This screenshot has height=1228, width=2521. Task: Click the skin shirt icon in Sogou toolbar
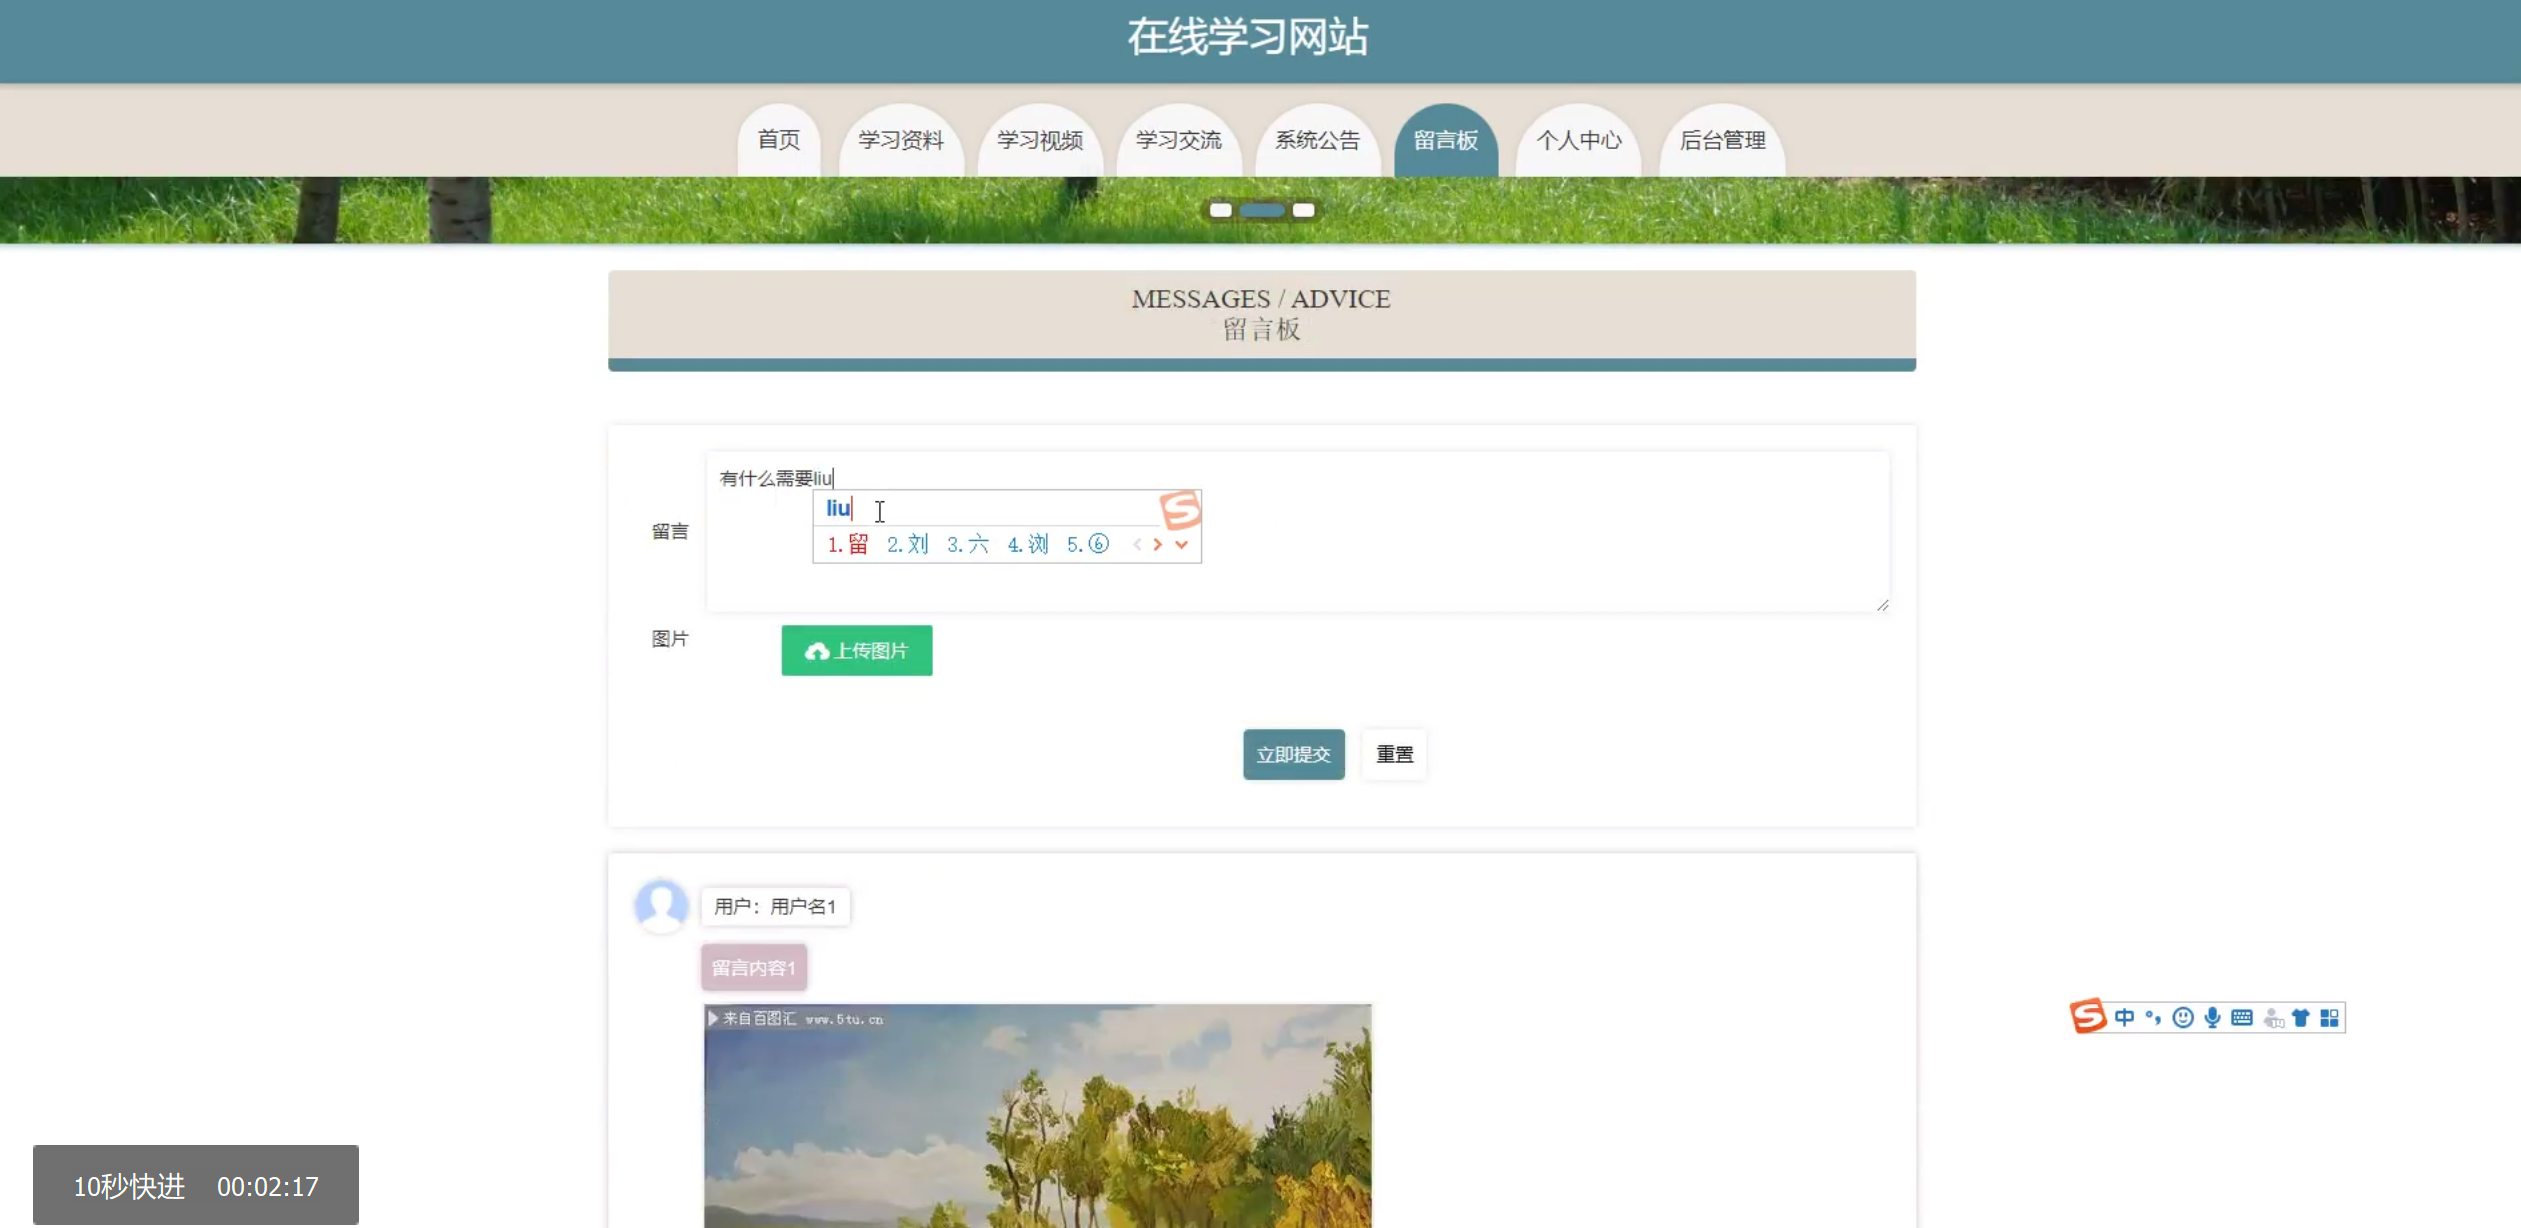click(2301, 1017)
